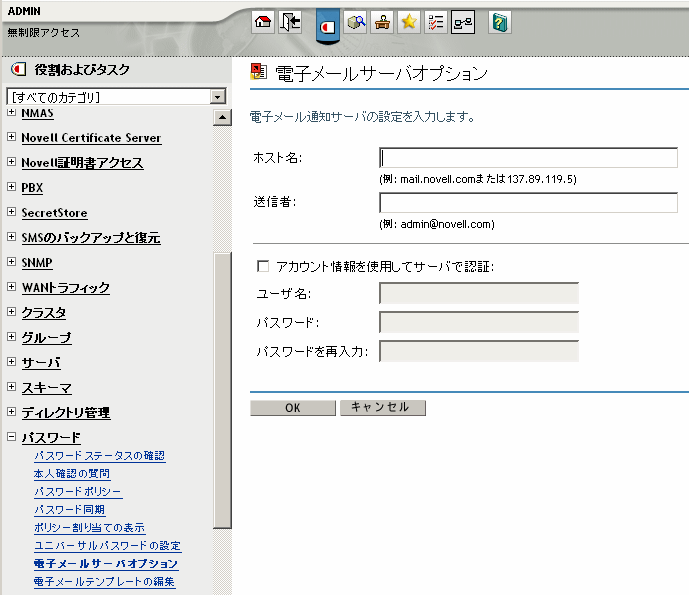Screen dimensions: 689x595
Task: Click the Exit door icon in toolbar
Action: click(x=290, y=22)
